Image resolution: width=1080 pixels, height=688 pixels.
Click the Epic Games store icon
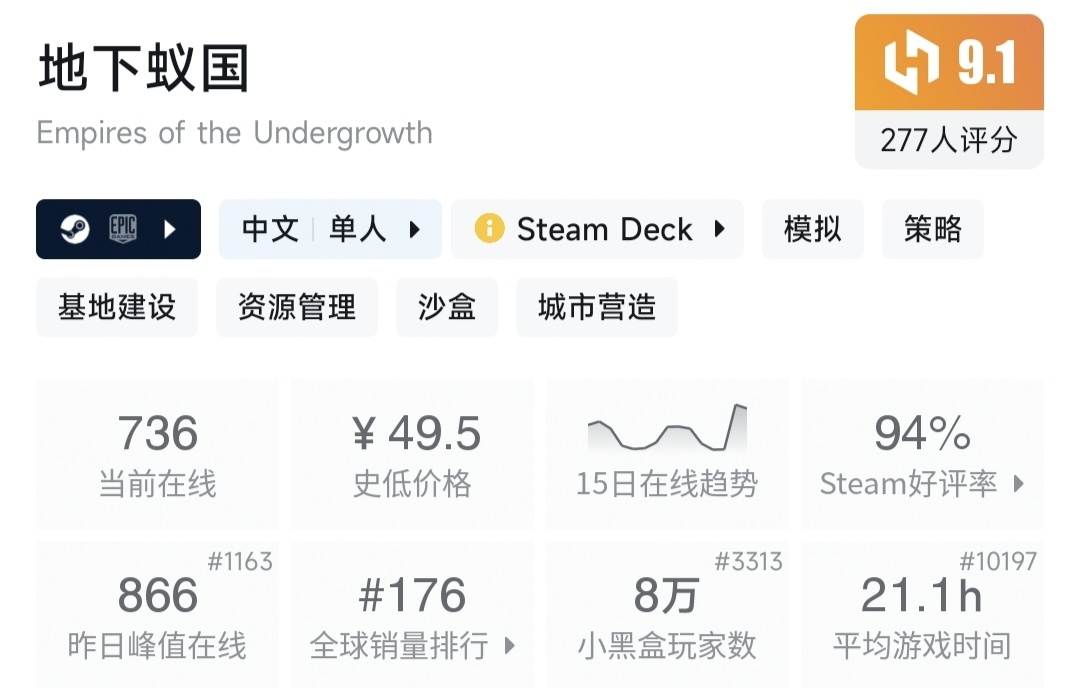[122, 229]
